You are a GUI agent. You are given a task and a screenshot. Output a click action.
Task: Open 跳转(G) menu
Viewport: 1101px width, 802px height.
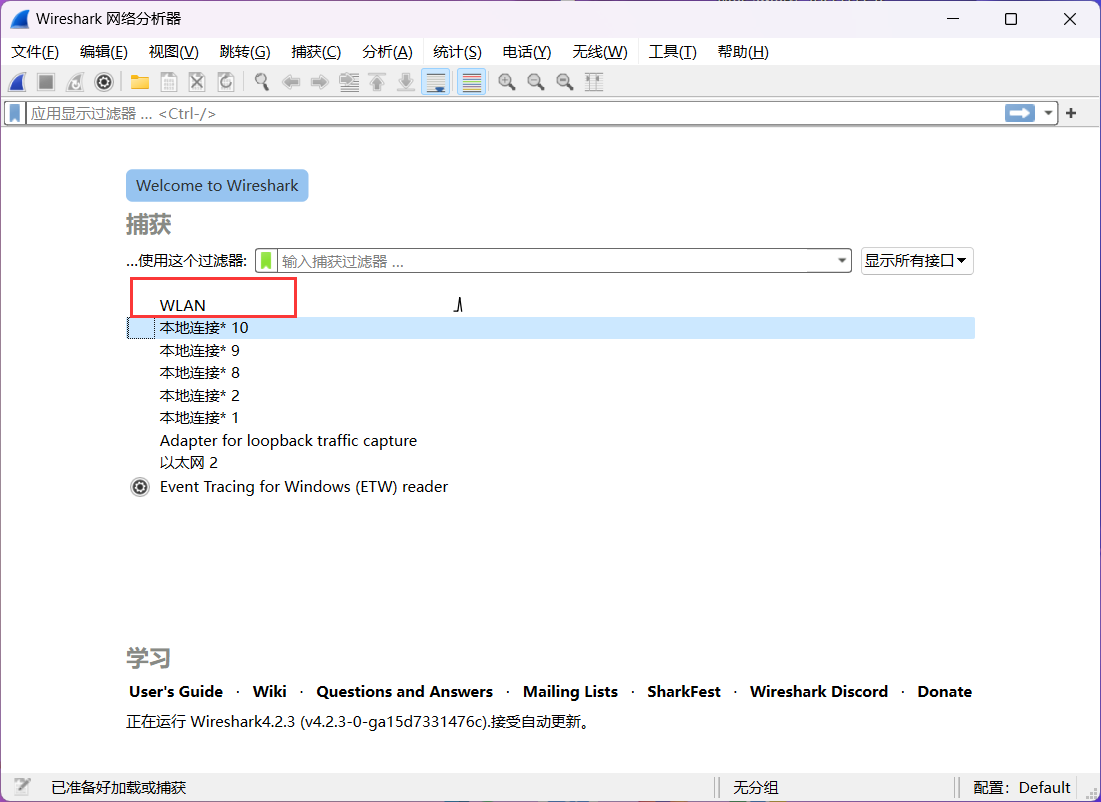coord(245,52)
